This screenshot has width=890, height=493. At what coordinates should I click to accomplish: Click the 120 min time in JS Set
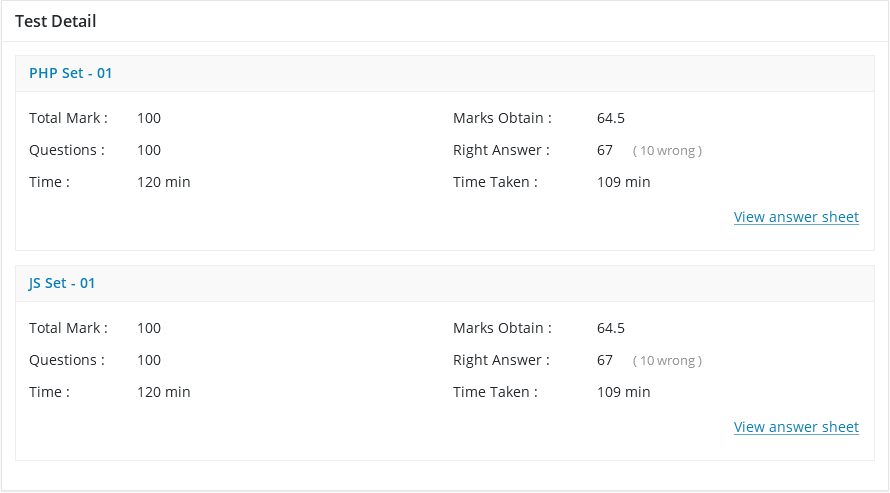click(x=163, y=392)
